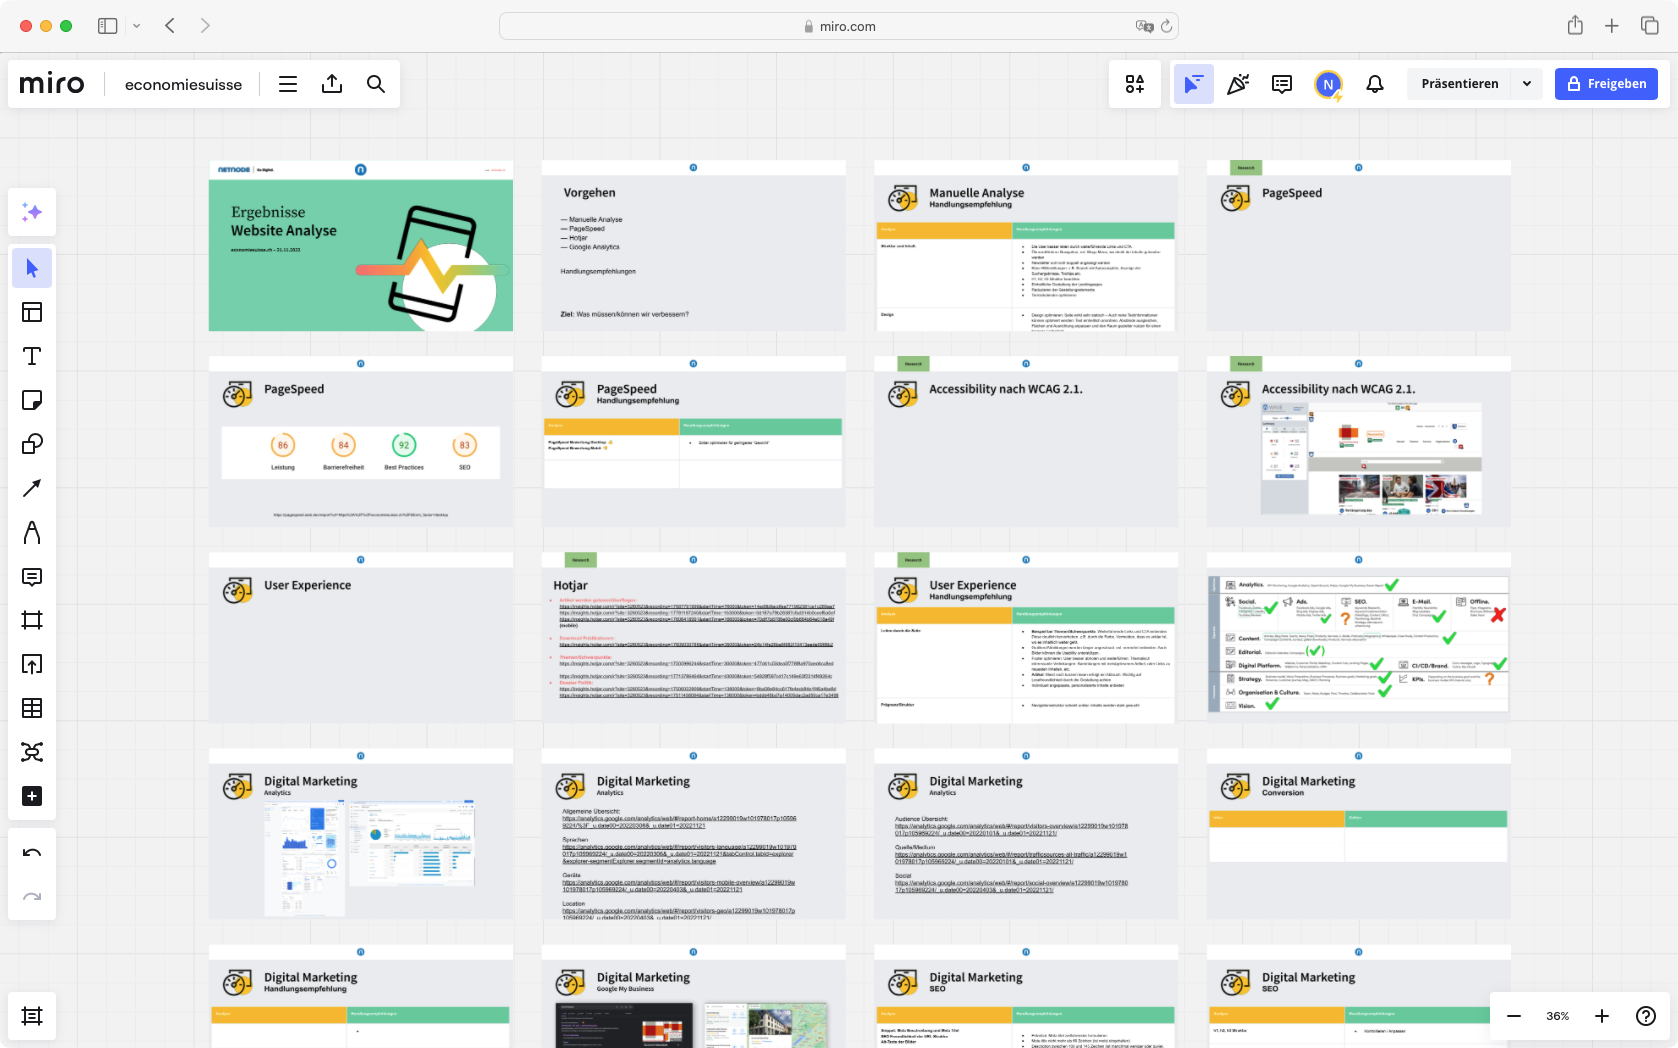The height and width of the screenshot is (1048, 1678).
Task: Open Miro AI sparkle tool
Action: (32, 212)
